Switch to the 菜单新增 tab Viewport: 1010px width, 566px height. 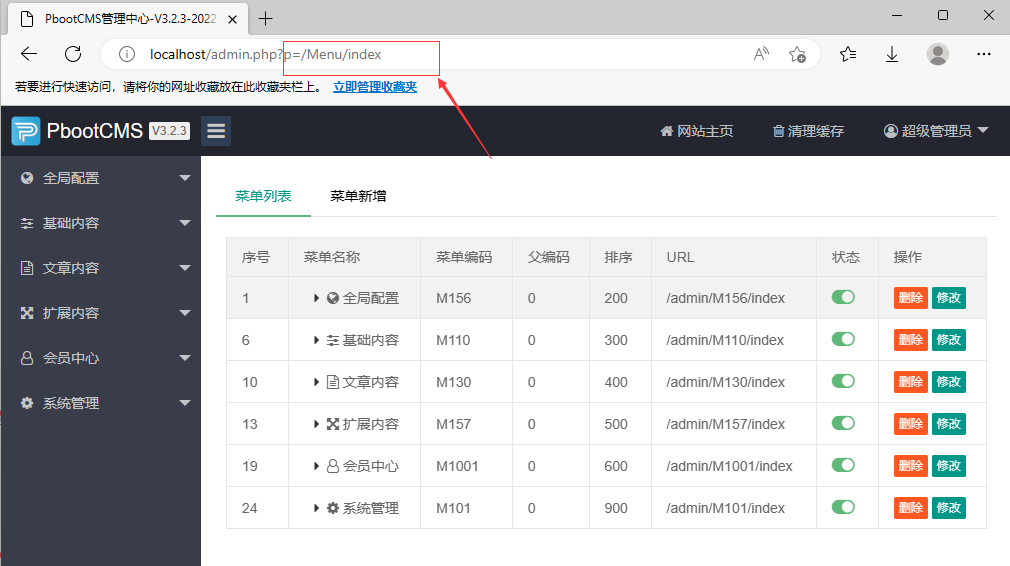[x=358, y=196]
